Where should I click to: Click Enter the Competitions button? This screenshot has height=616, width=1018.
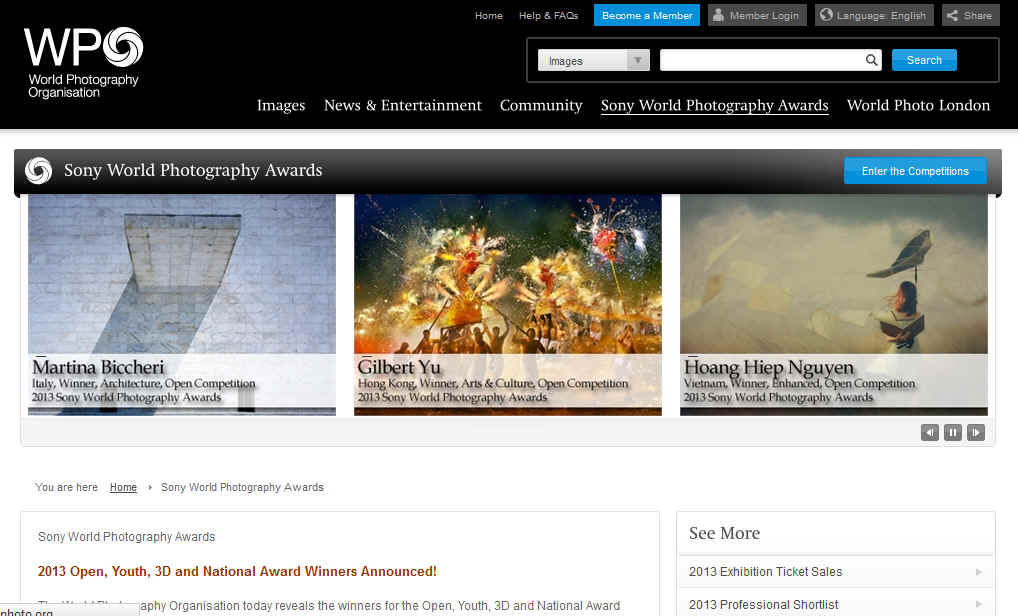(915, 171)
